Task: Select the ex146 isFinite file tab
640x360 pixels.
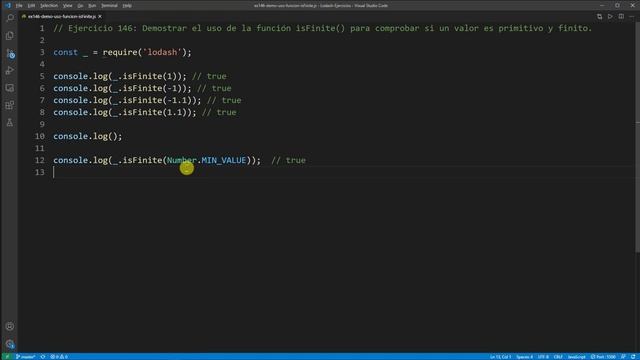Action: point(62,16)
